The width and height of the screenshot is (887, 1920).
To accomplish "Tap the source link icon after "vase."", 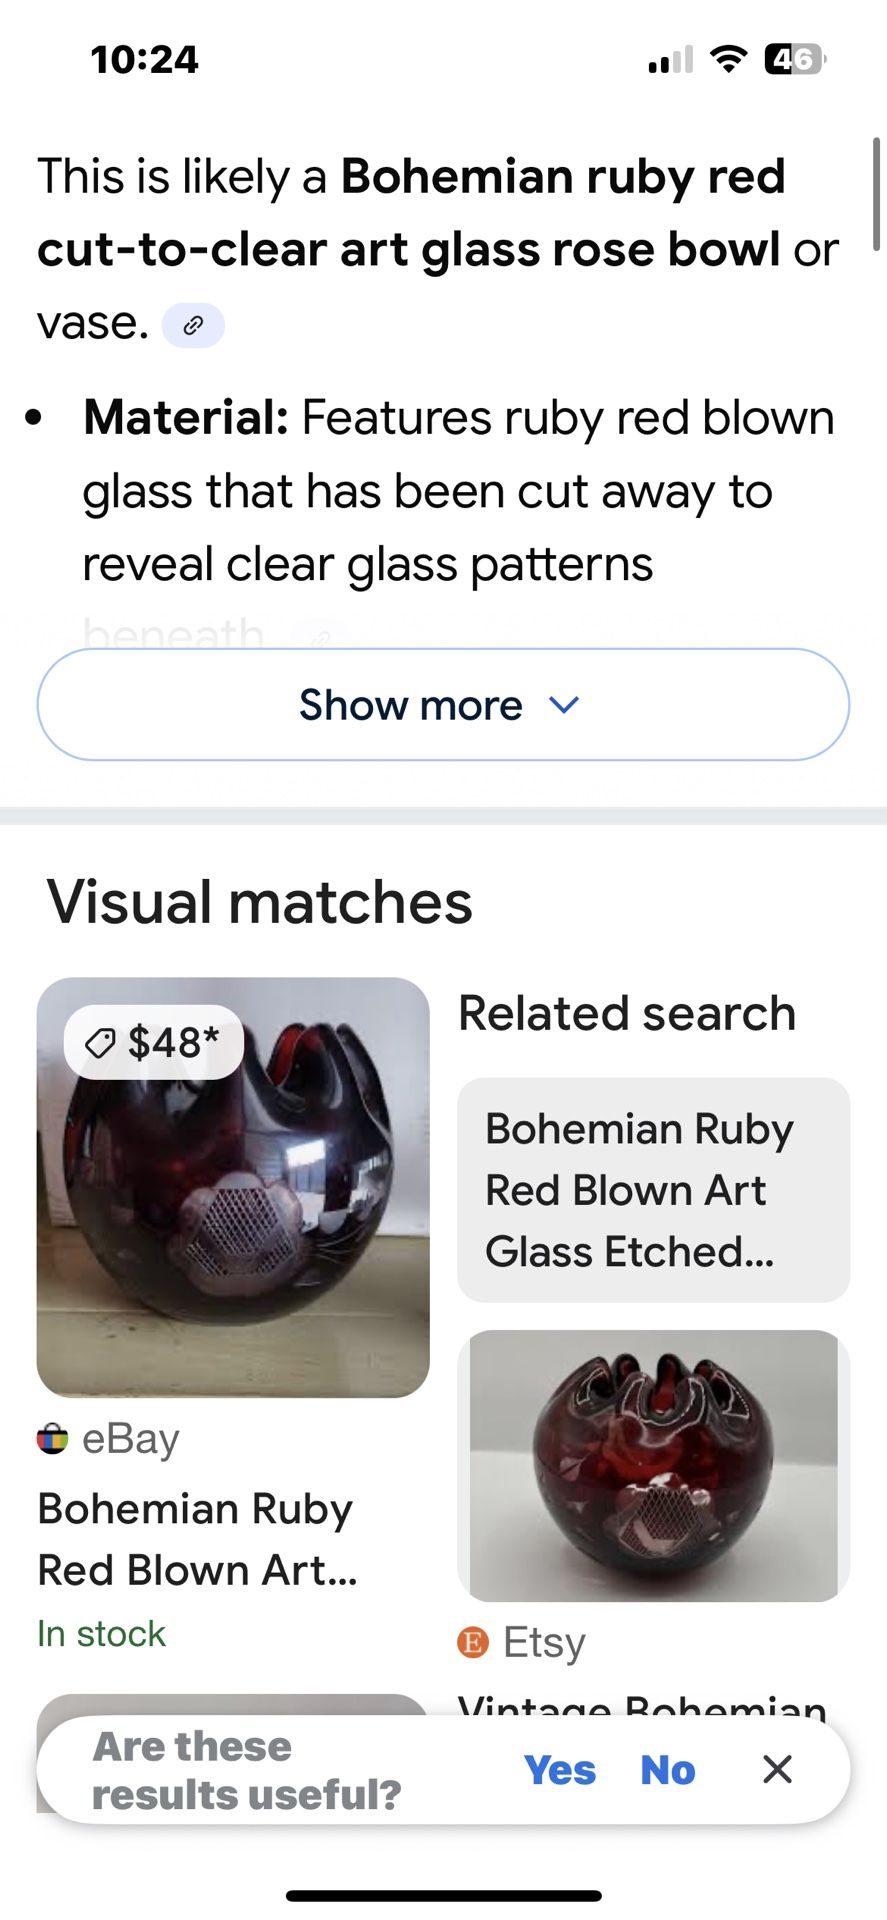I will pos(193,325).
